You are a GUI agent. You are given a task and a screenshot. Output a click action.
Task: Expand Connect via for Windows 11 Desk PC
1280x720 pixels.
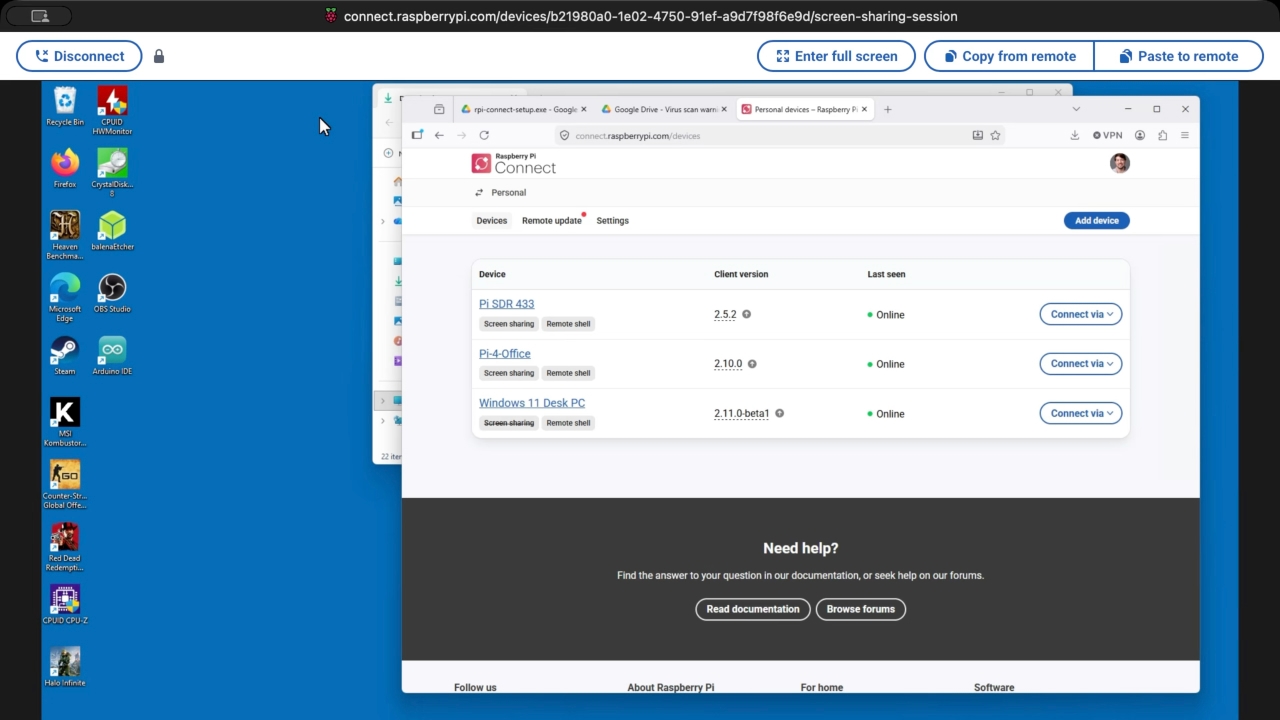click(1080, 413)
